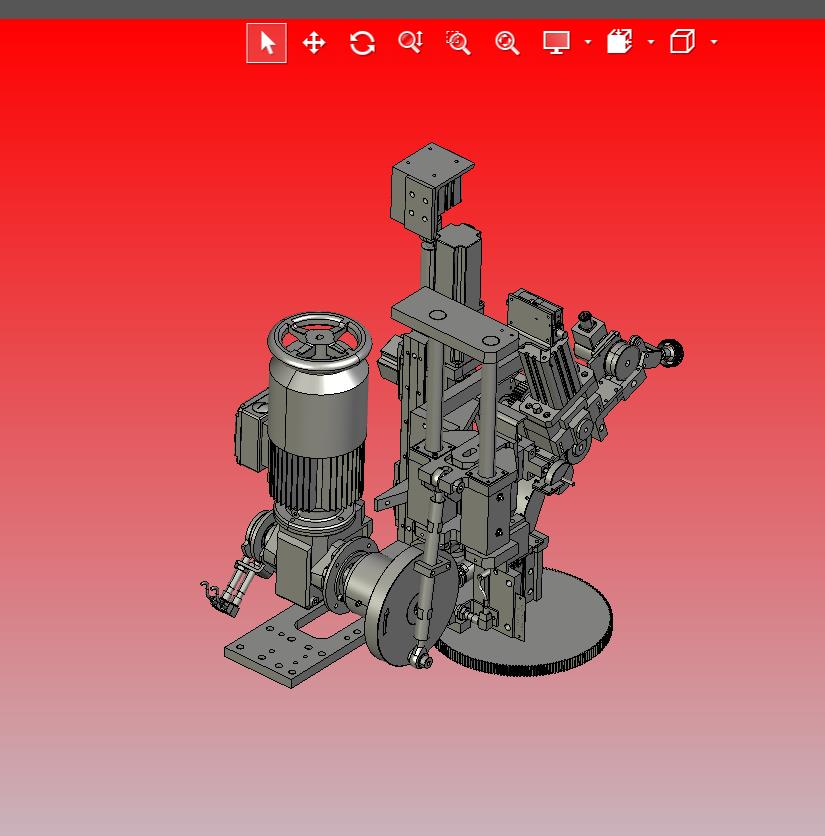
Task: Toggle the section view tool
Action: (x=619, y=42)
